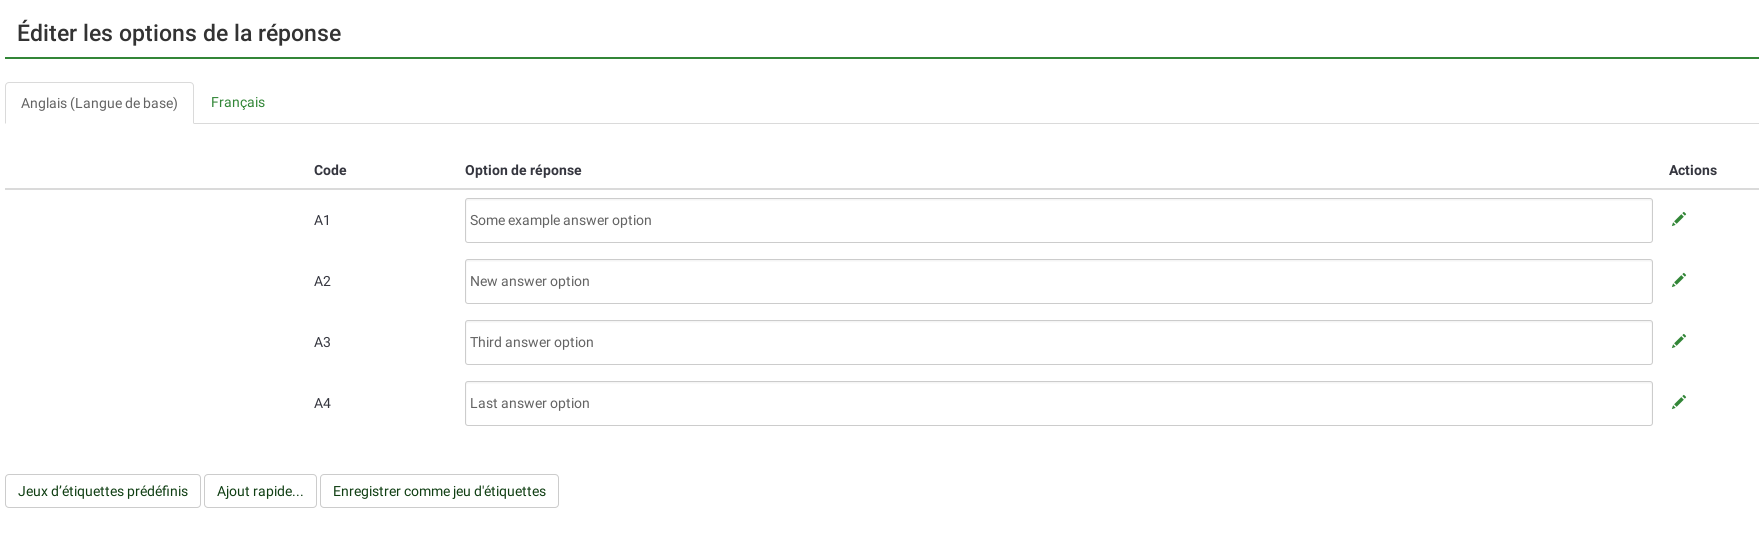Viewport: 1759px width, 537px height.
Task: Click the edit pencil for answer A2
Action: pos(1679,280)
